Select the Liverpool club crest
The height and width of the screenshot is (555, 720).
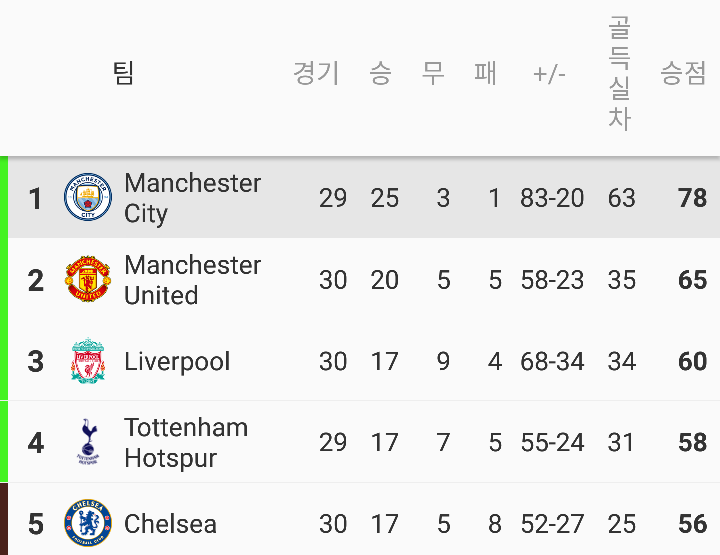pyautogui.click(x=88, y=360)
